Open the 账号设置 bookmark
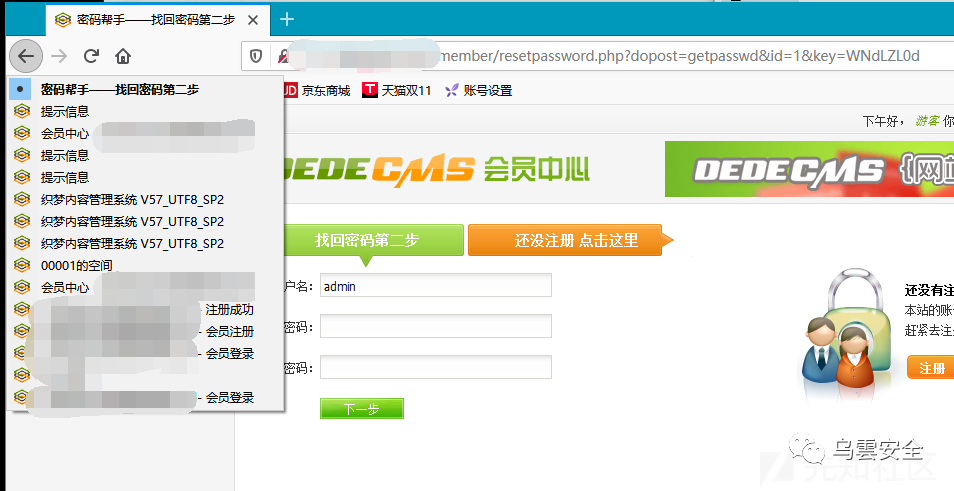954x491 pixels. [x=478, y=91]
